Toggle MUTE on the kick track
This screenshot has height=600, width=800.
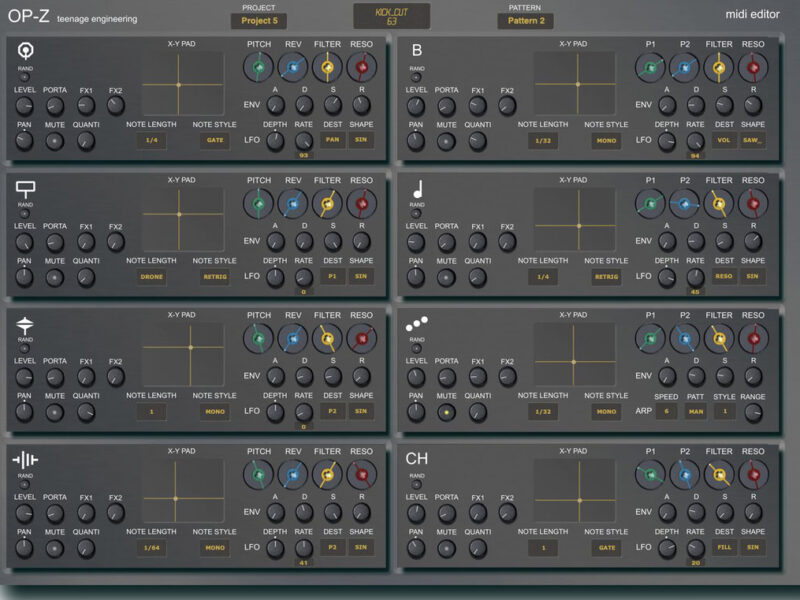pos(55,140)
